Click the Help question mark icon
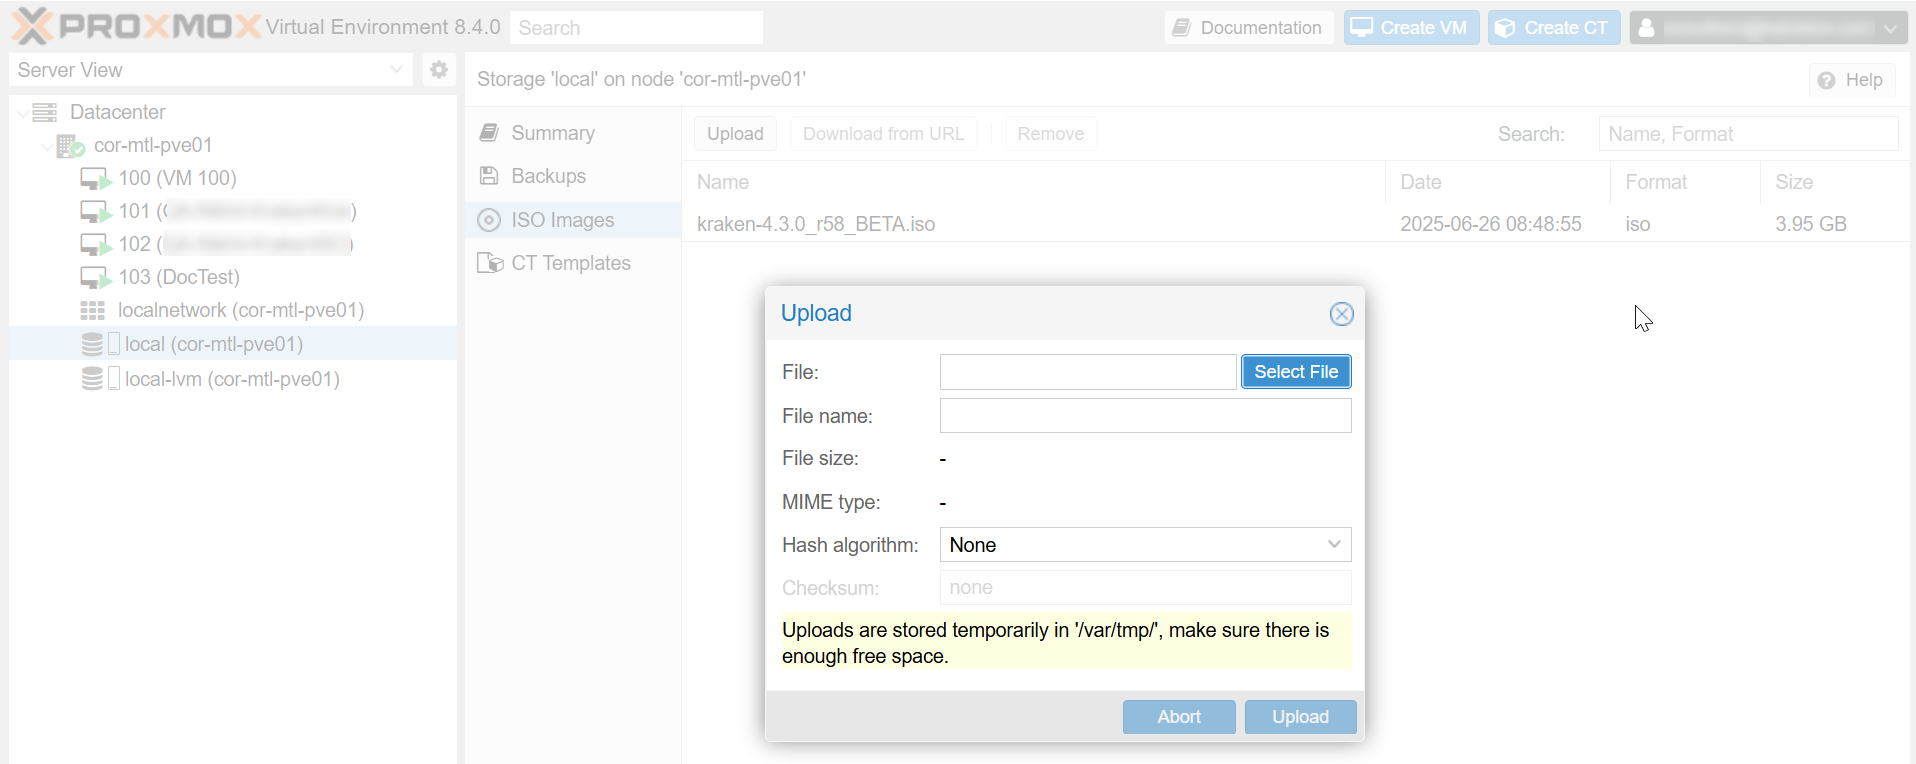Screen dimensions: 1916x764 coord(1826,80)
